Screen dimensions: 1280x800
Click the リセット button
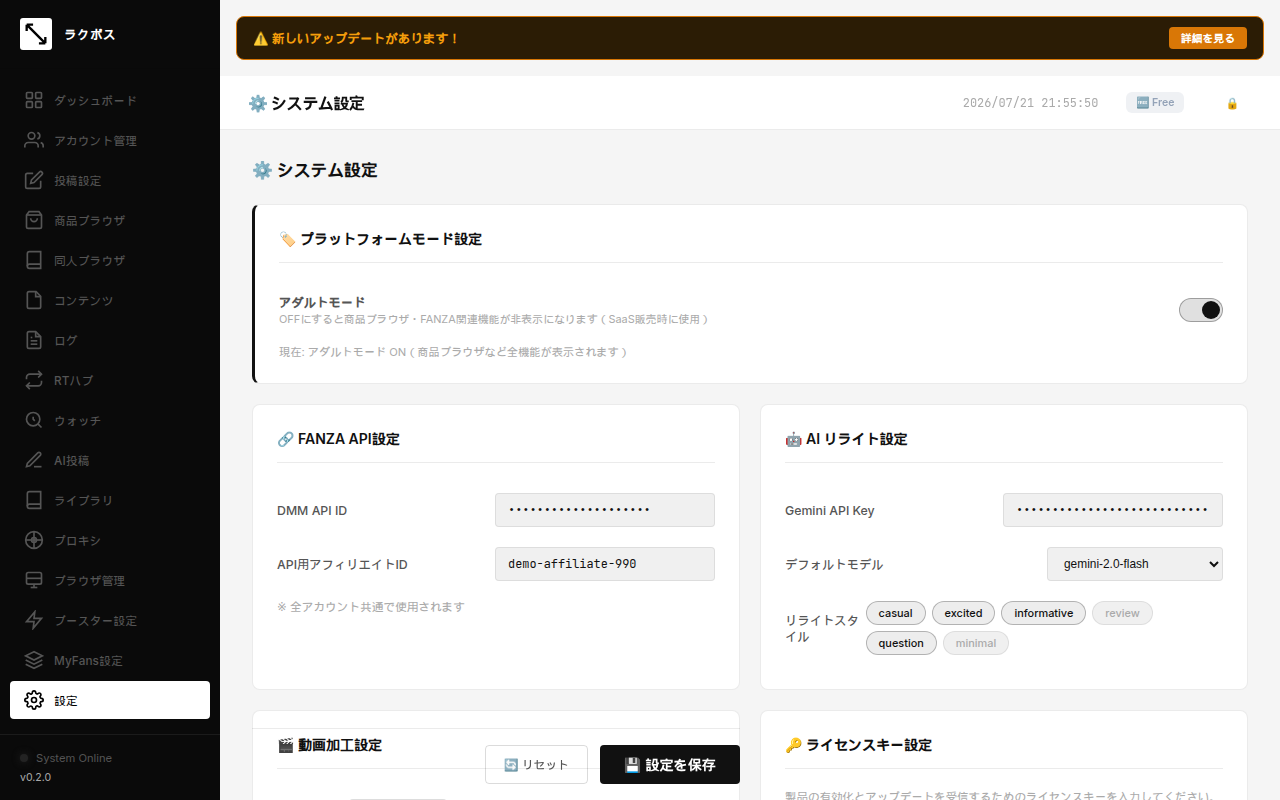pos(536,764)
